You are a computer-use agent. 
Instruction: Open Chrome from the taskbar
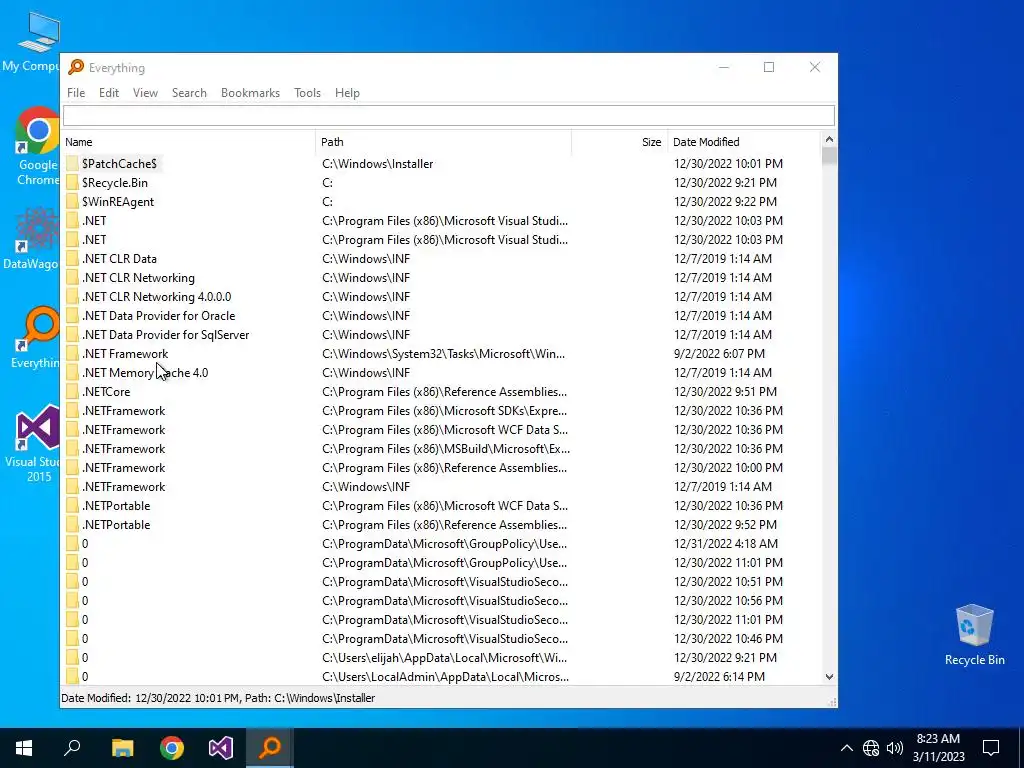click(172, 748)
